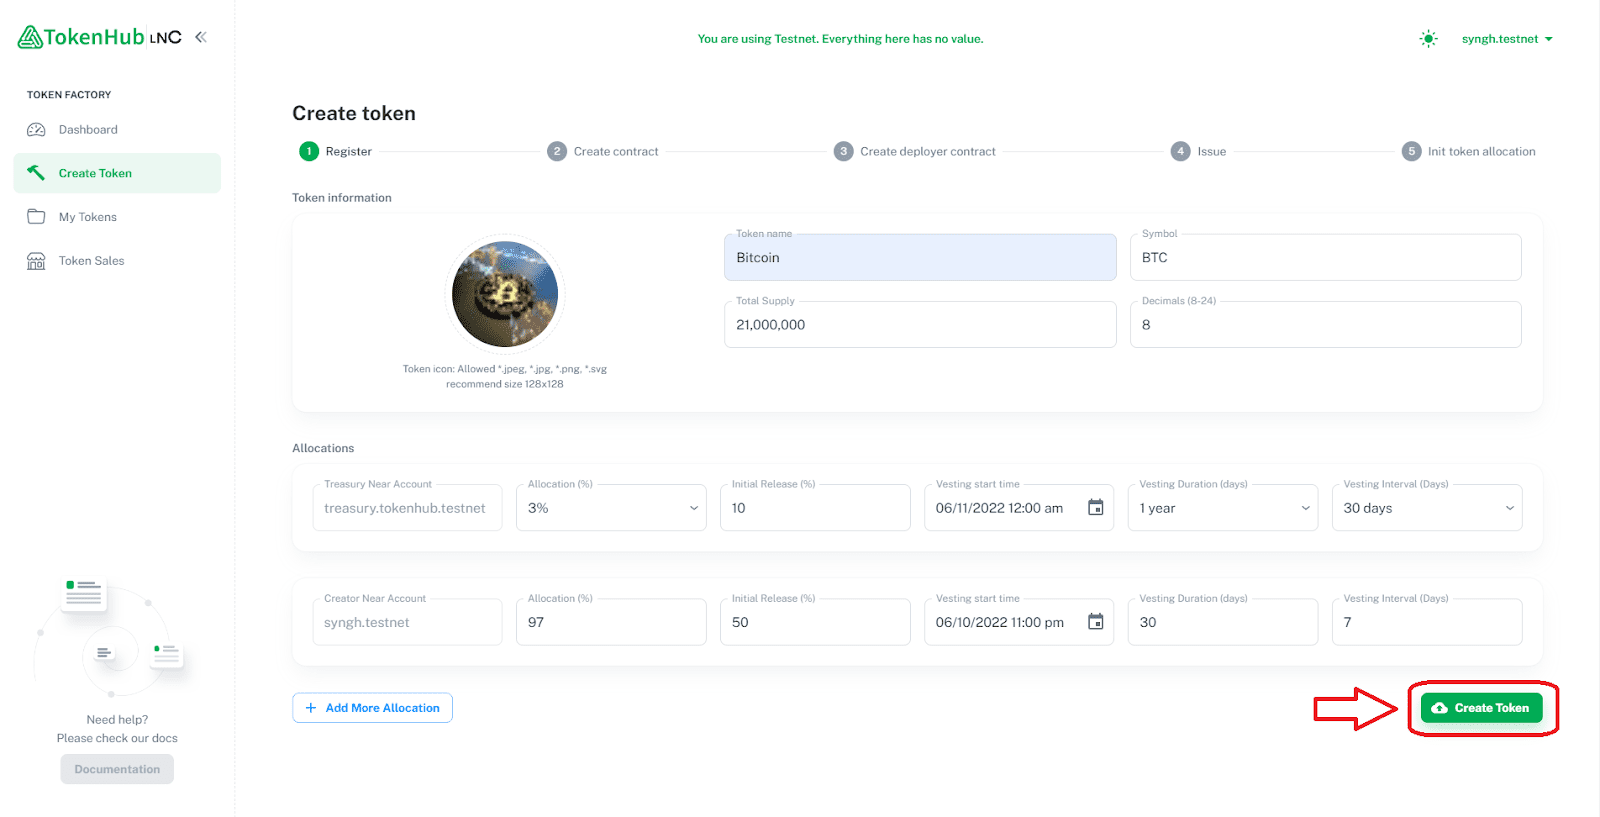Image resolution: width=1600 pixels, height=817 pixels.
Task: Open Create Token in sidebar
Action: [x=117, y=173]
